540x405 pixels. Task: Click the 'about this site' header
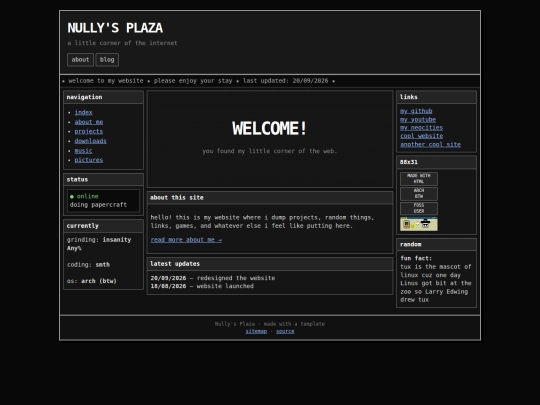coord(270,198)
